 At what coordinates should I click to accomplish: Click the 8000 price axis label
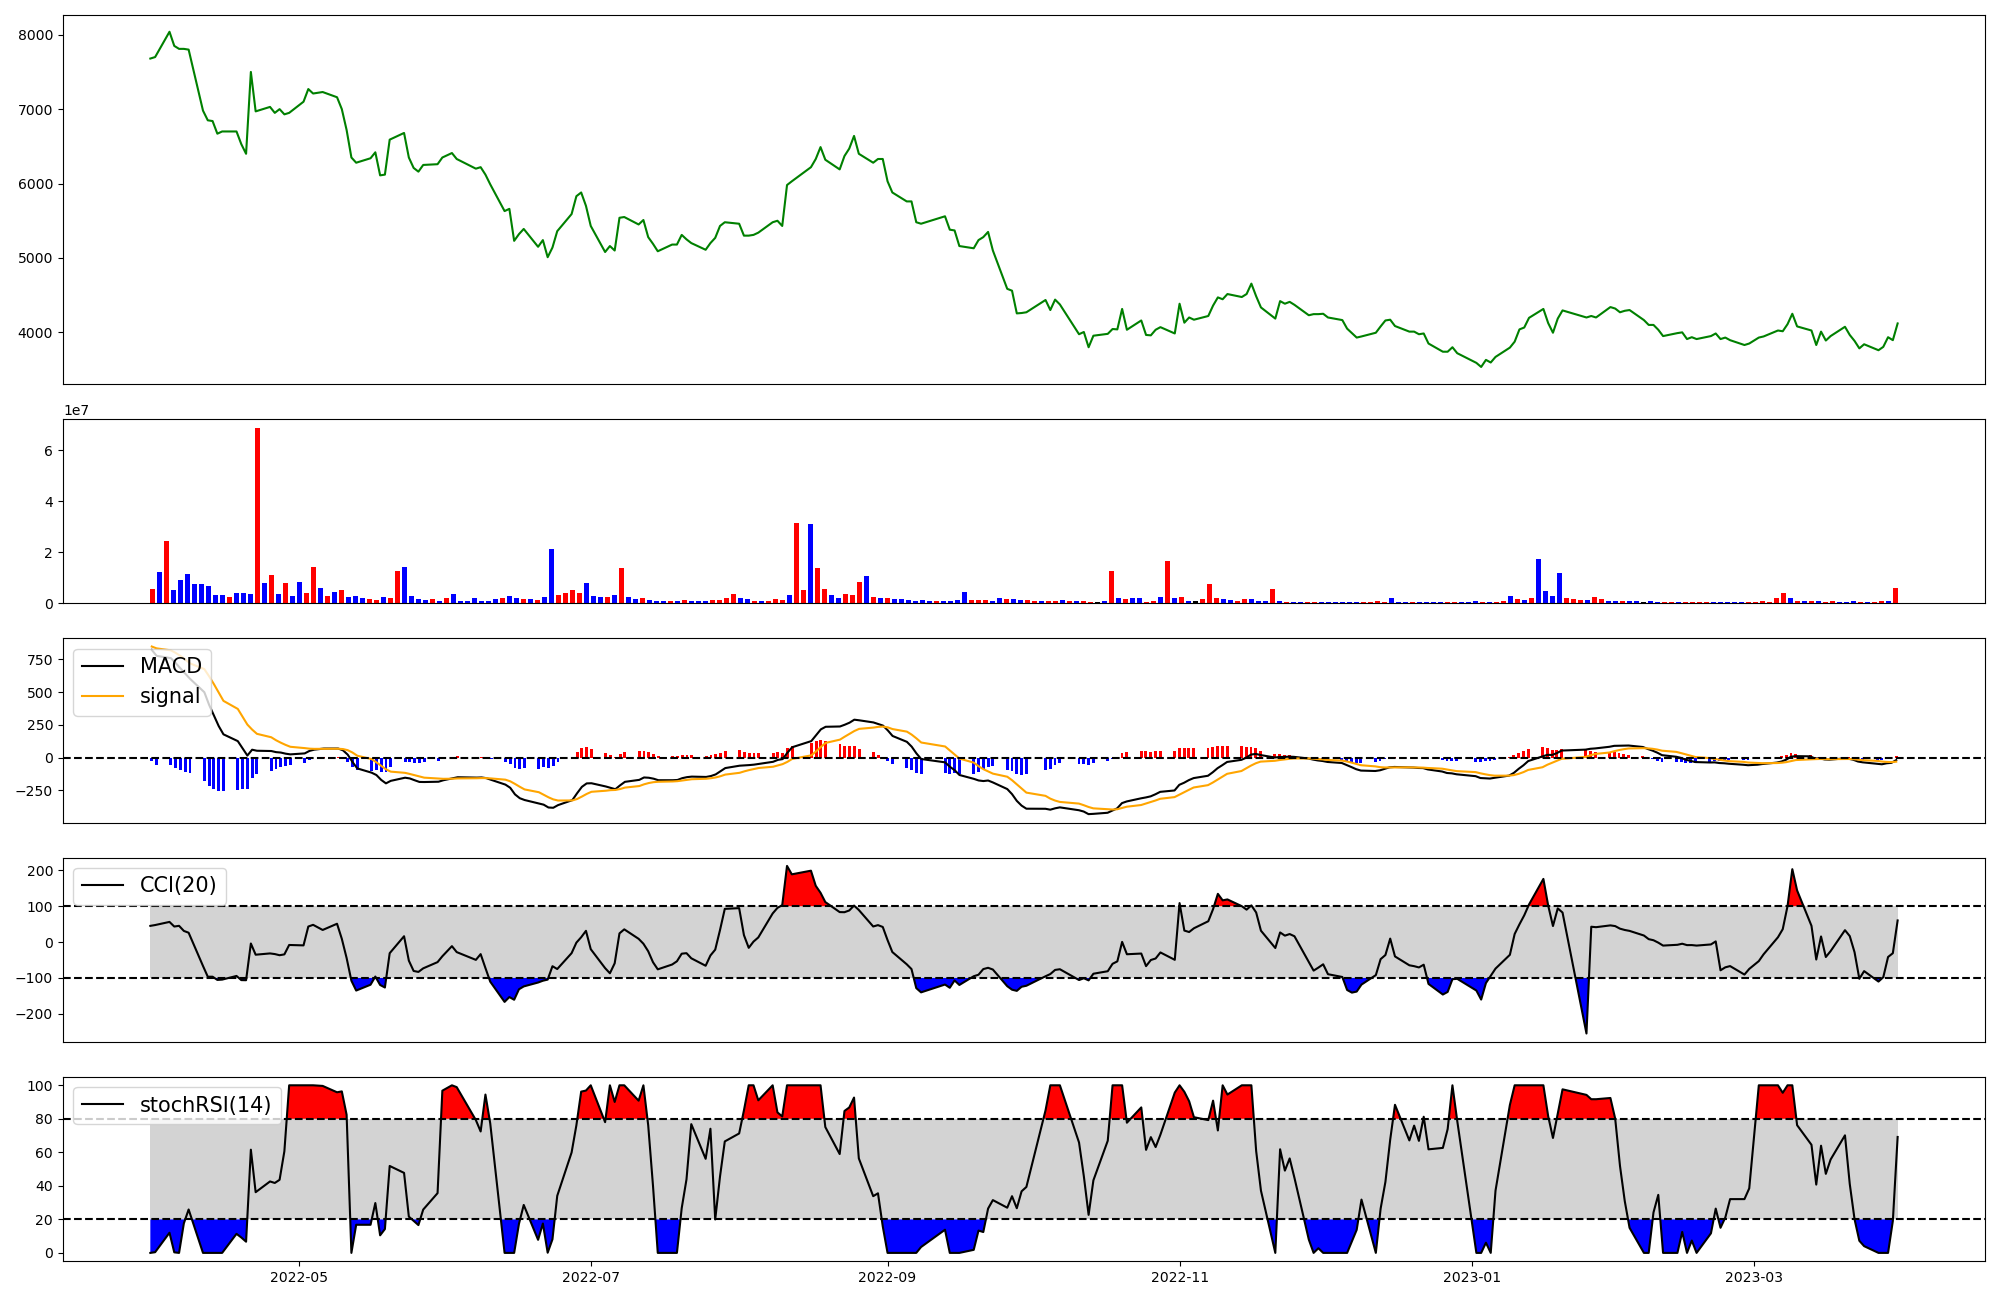tap(36, 35)
